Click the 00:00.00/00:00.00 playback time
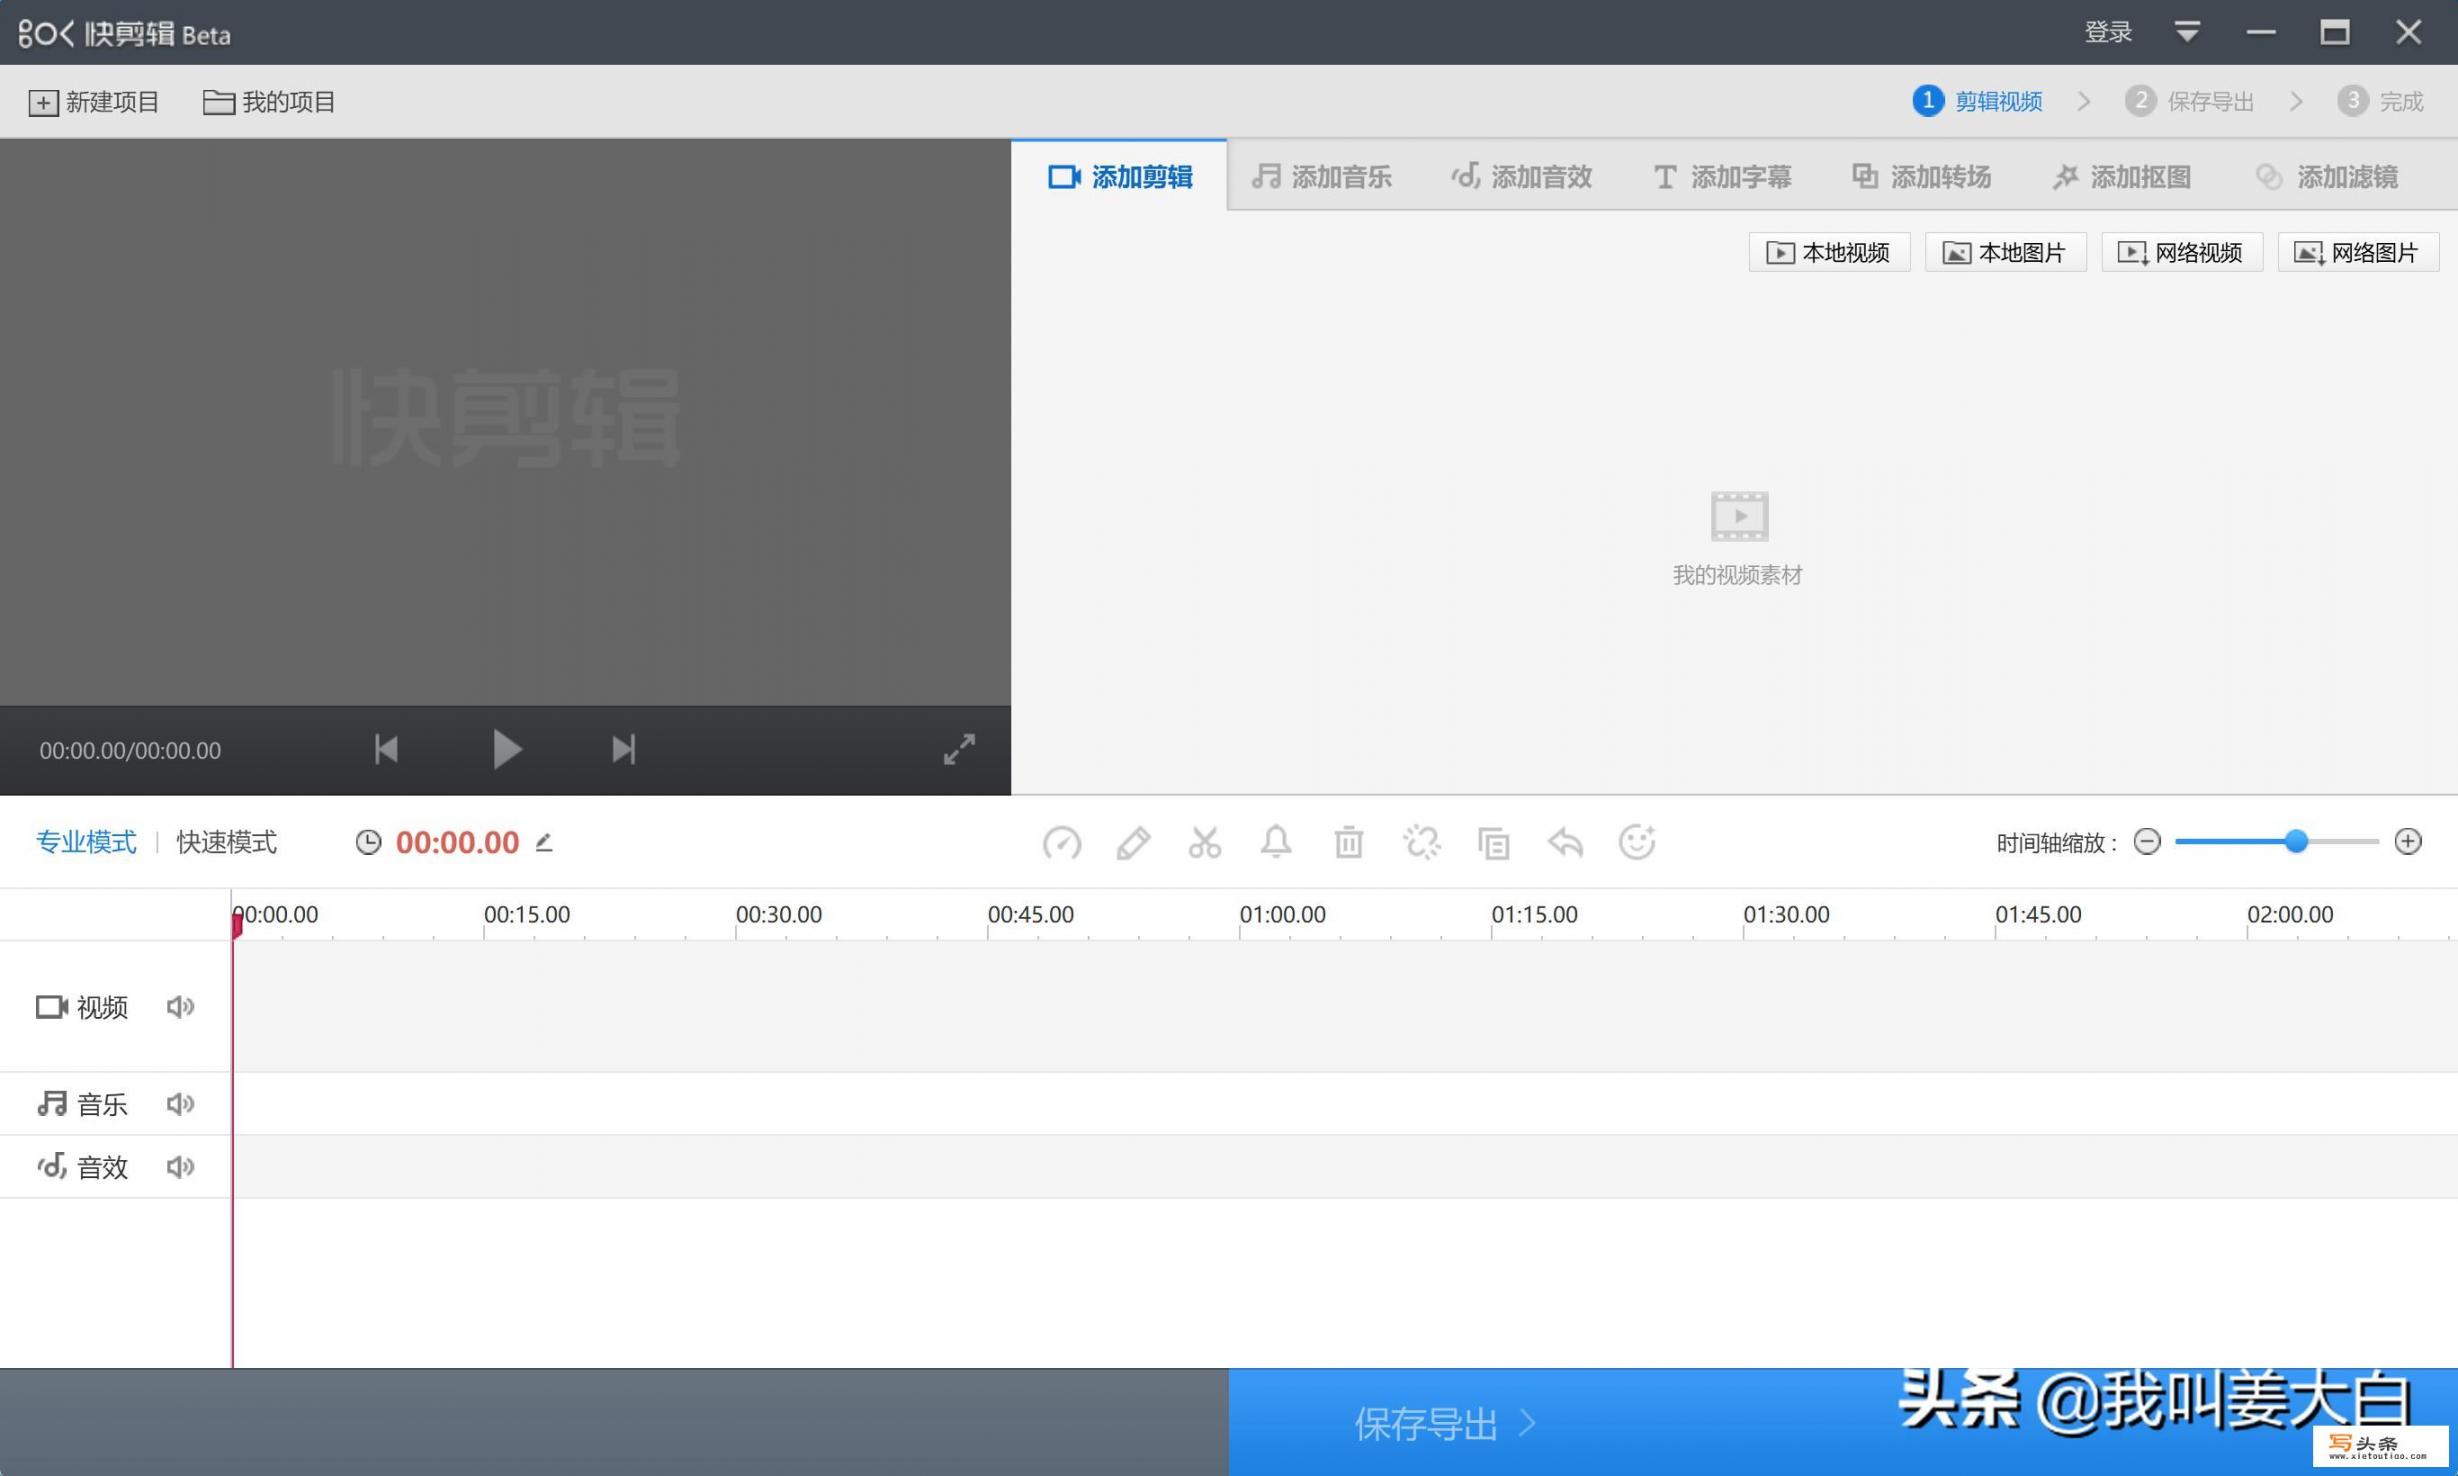Screen dimensions: 2458x1476 [130, 750]
